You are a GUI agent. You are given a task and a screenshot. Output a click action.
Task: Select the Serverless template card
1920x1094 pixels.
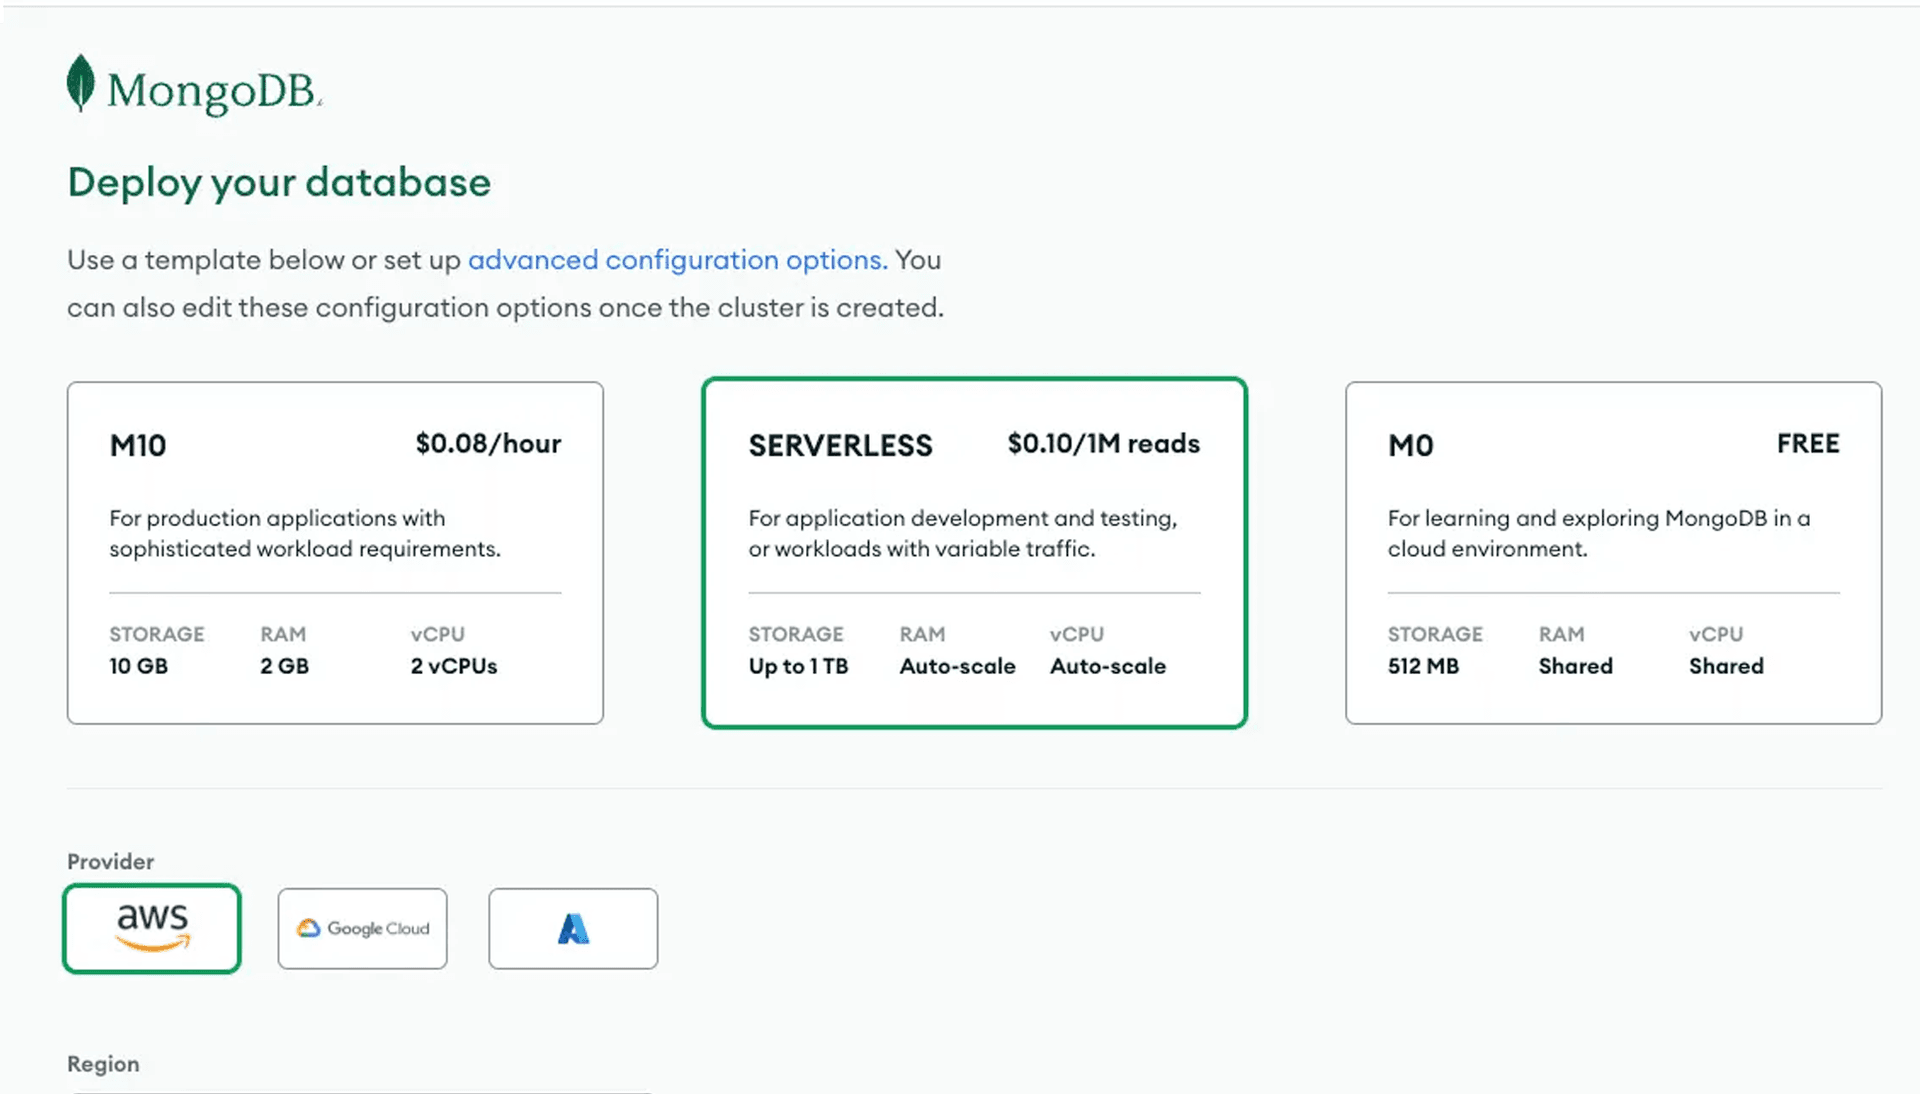pyautogui.click(x=974, y=553)
